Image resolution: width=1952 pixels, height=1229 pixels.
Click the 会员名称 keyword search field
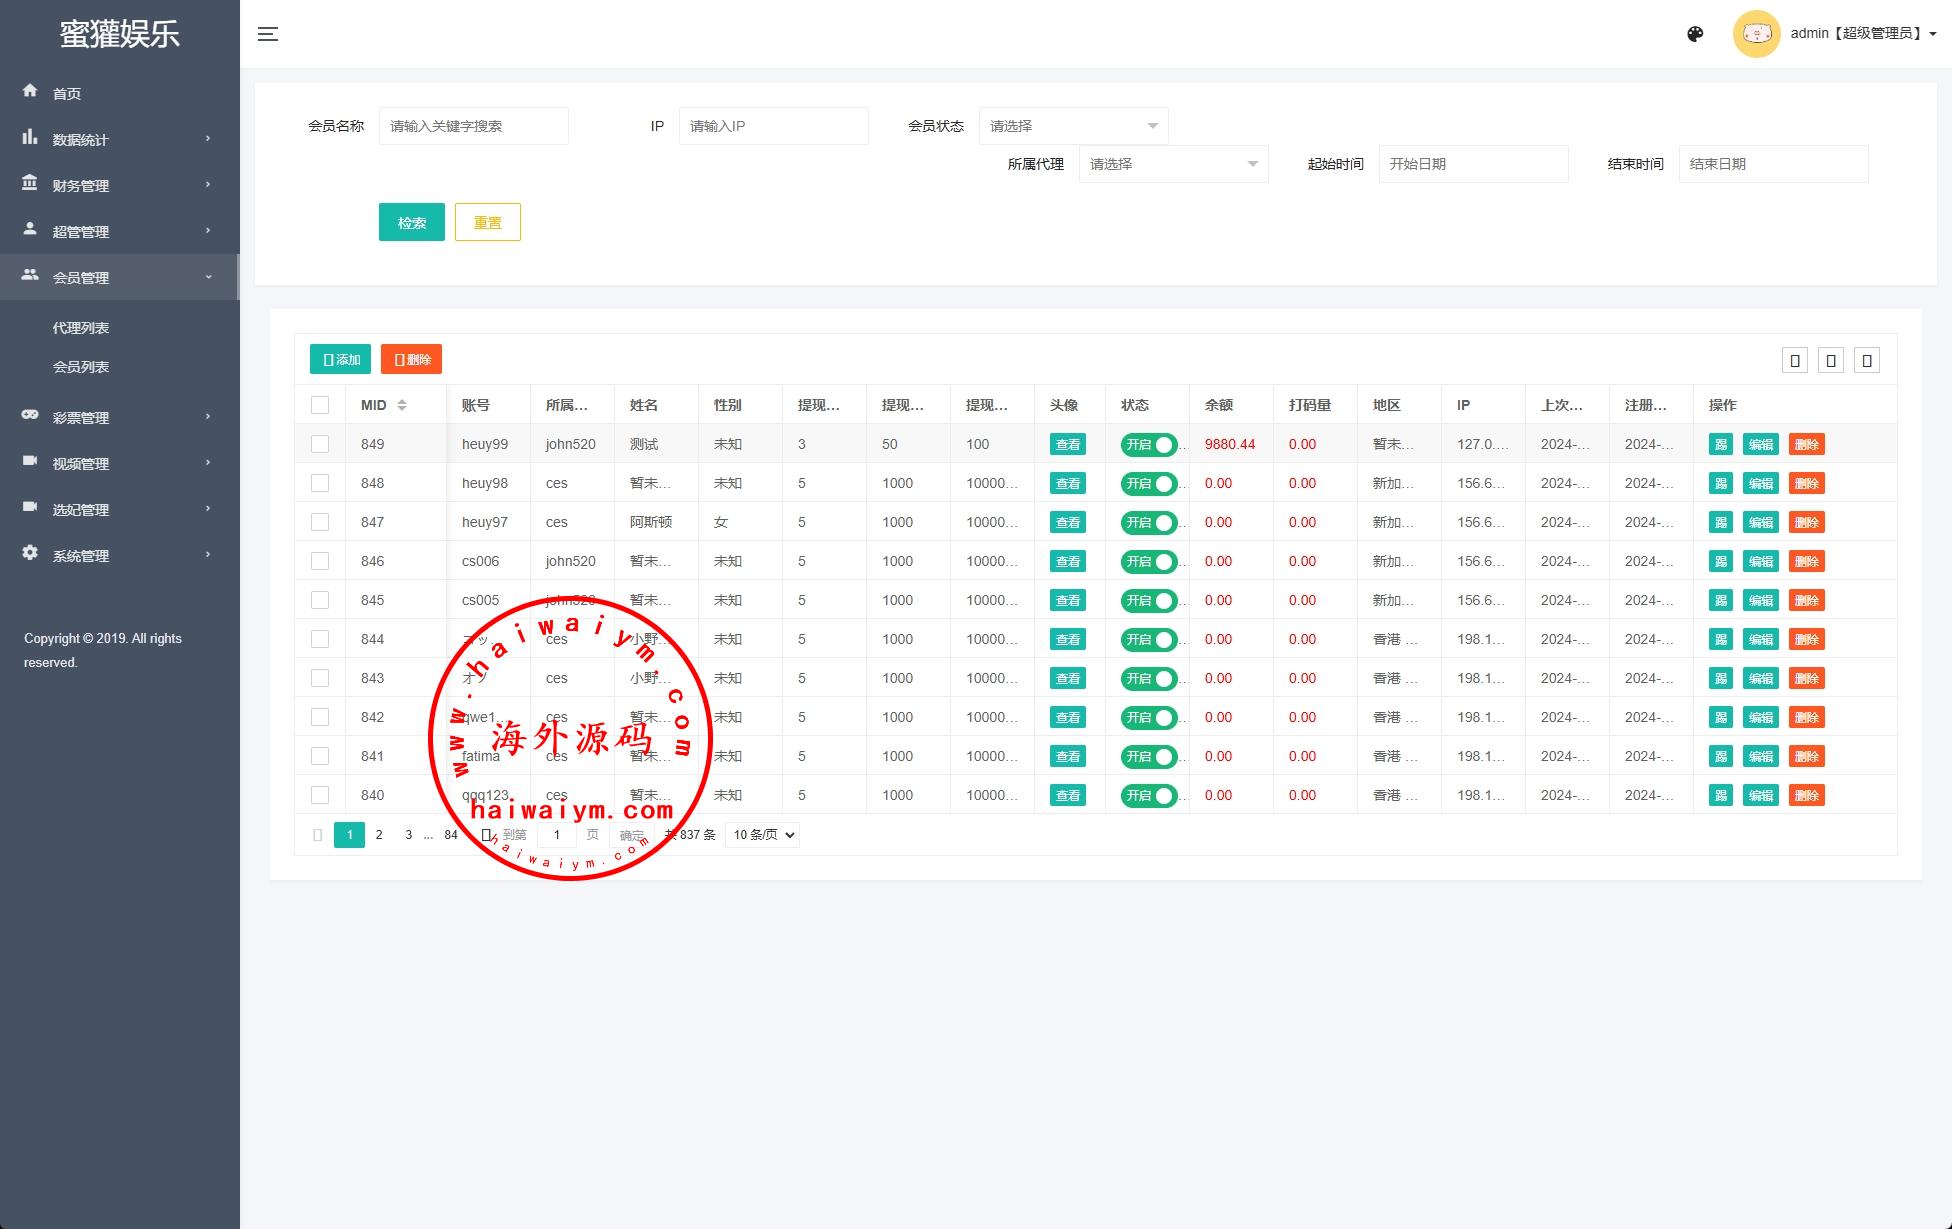click(473, 126)
